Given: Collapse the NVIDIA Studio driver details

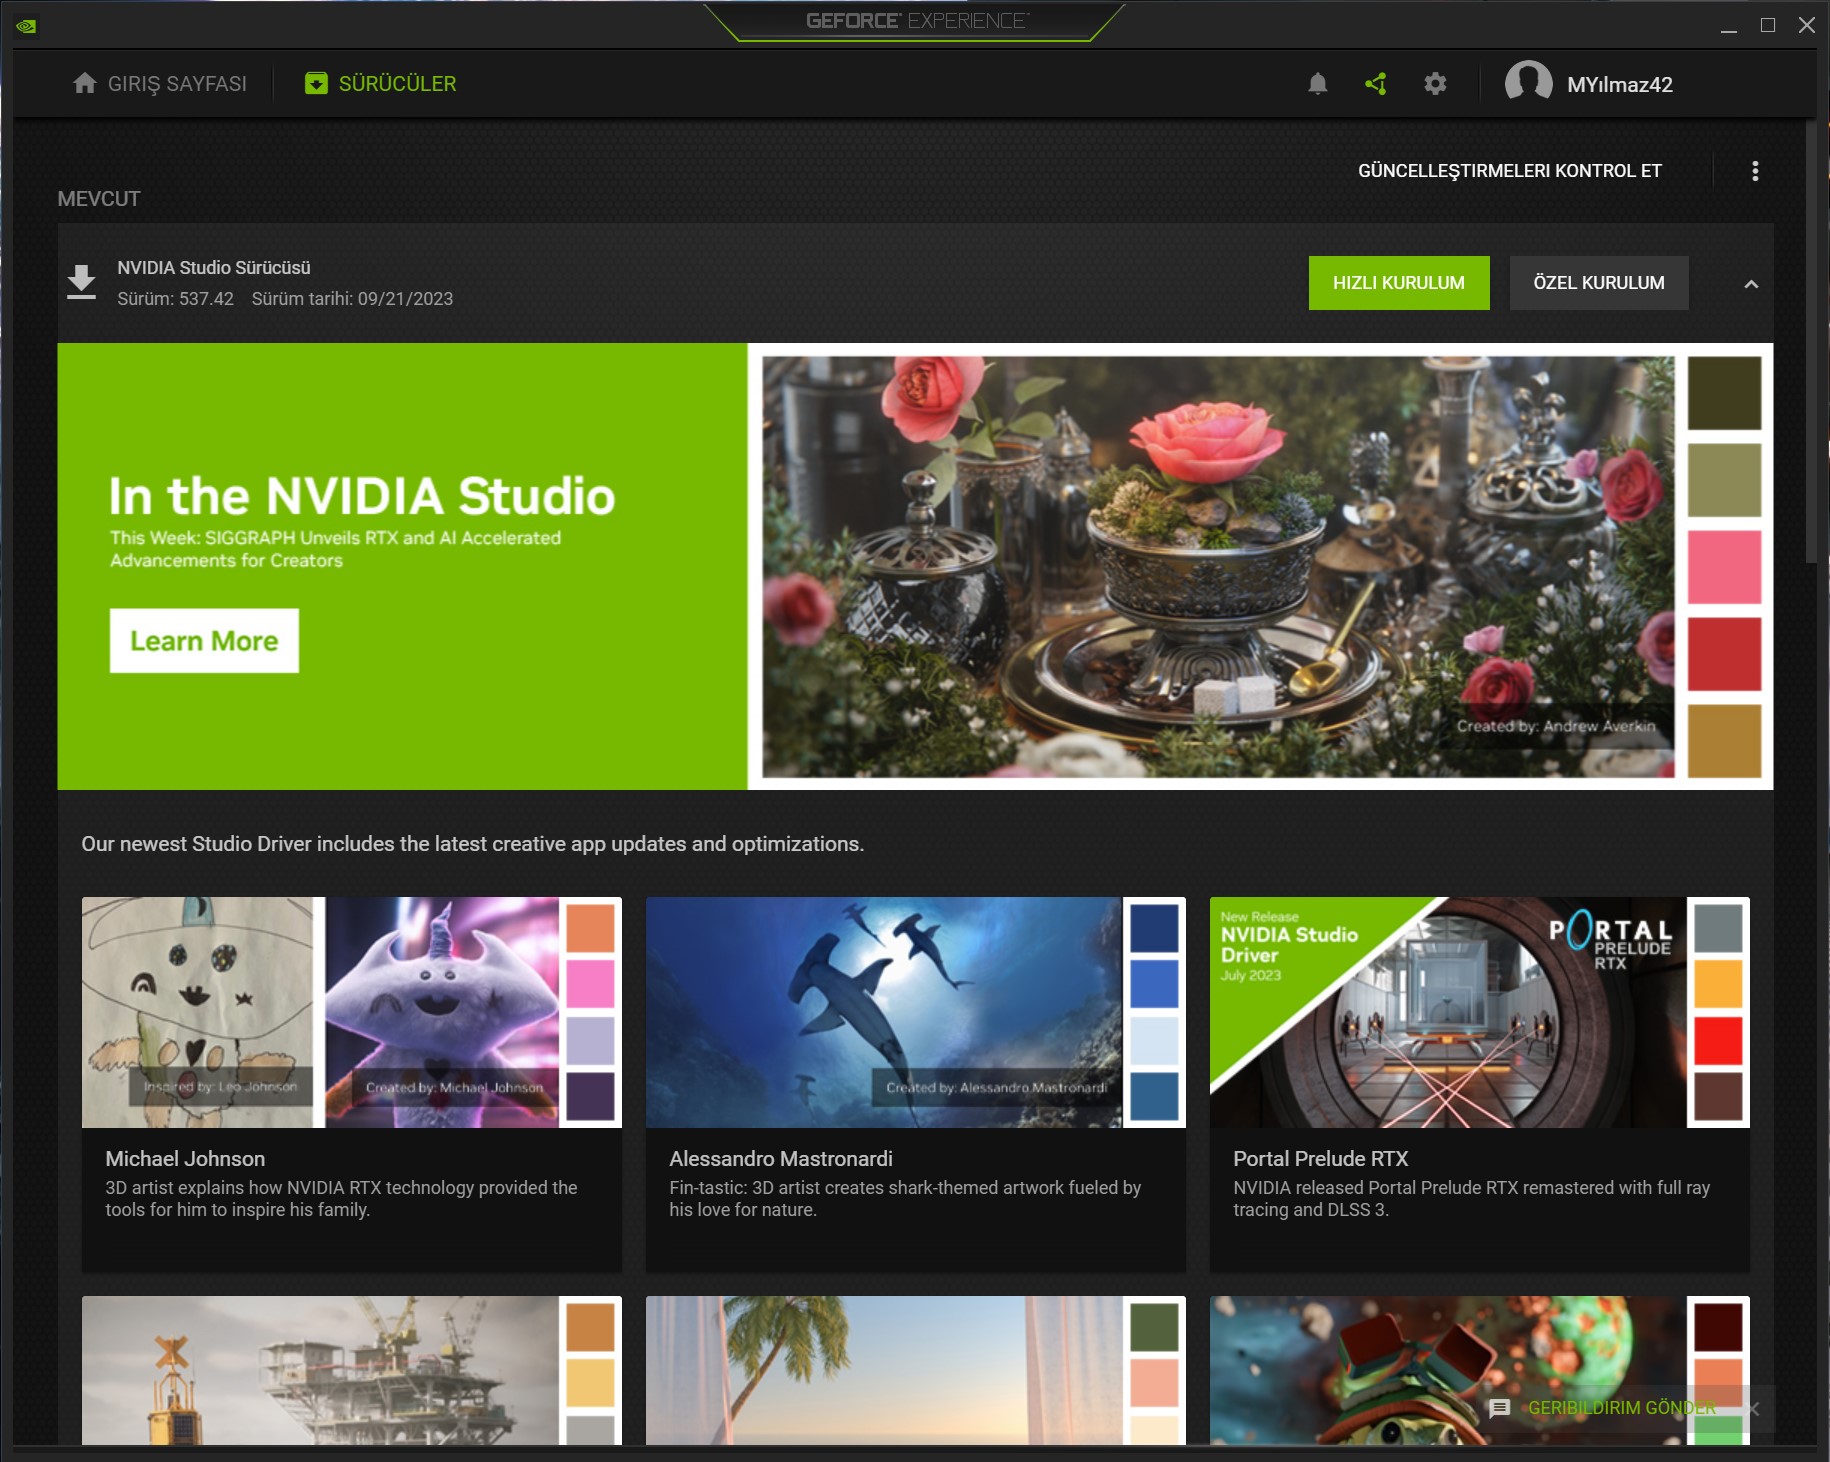Looking at the screenshot, I should click(x=1751, y=284).
